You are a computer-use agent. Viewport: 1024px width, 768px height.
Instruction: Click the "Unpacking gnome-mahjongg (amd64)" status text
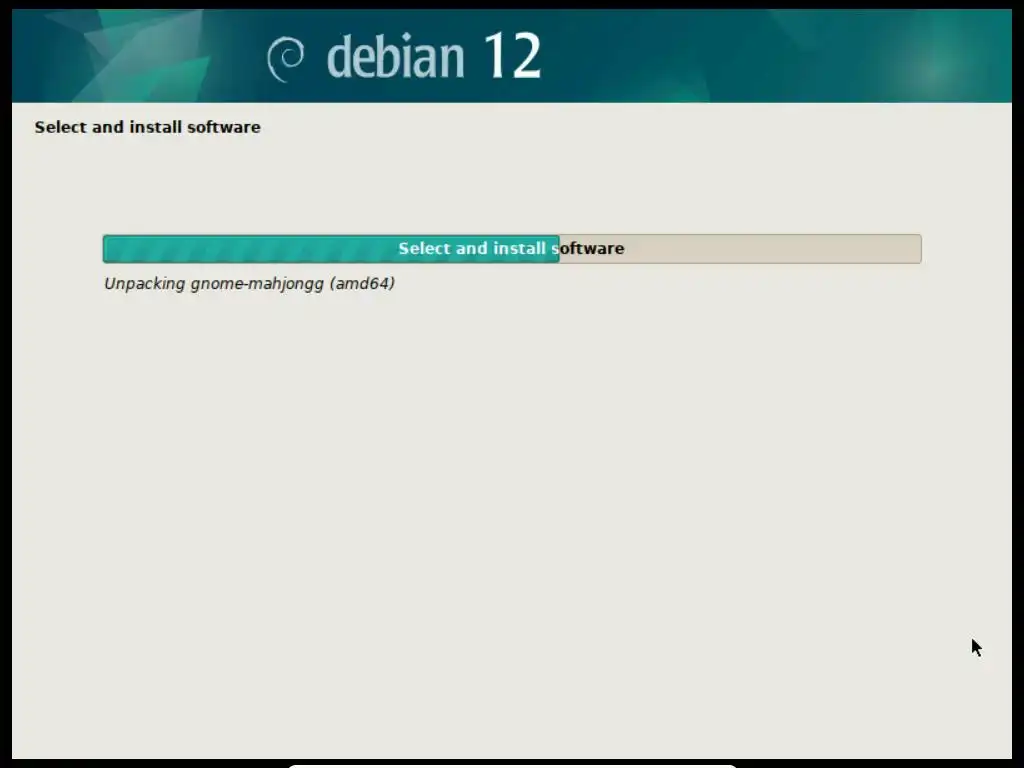(249, 284)
